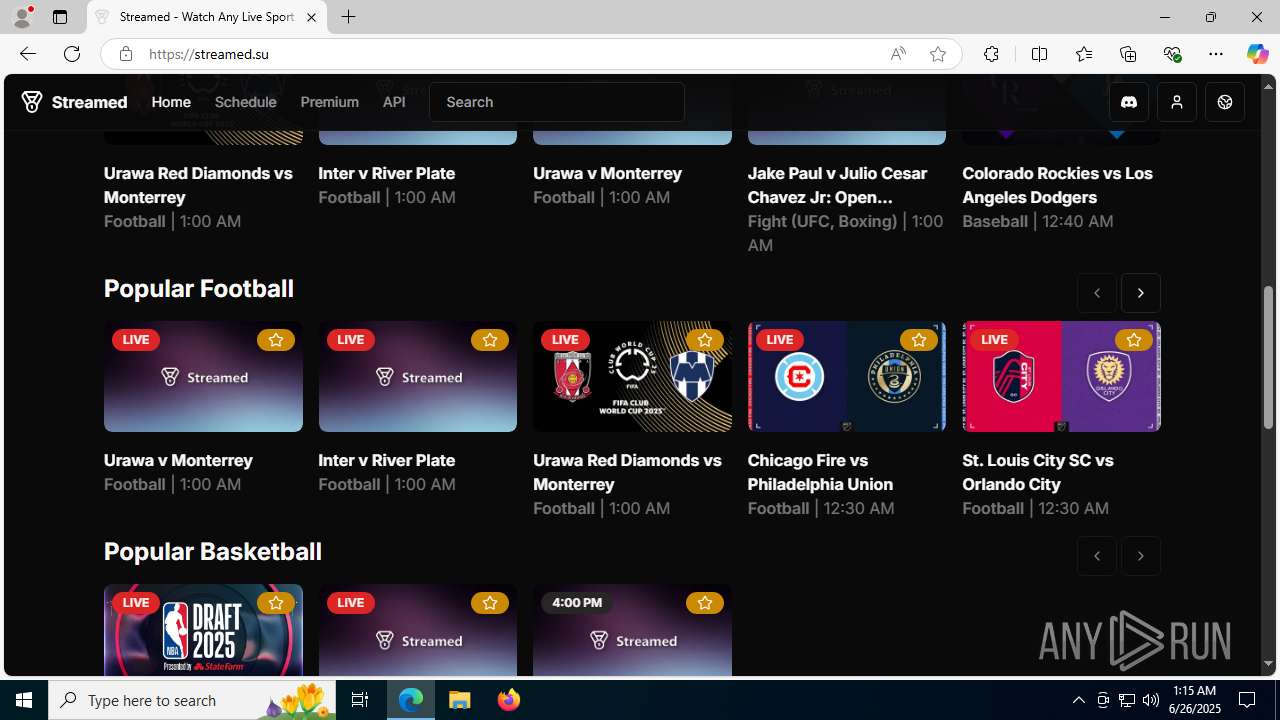Image resolution: width=1280 pixels, height=720 pixels.
Task: Favorite the second live basketball stream card
Action: point(490,603)
